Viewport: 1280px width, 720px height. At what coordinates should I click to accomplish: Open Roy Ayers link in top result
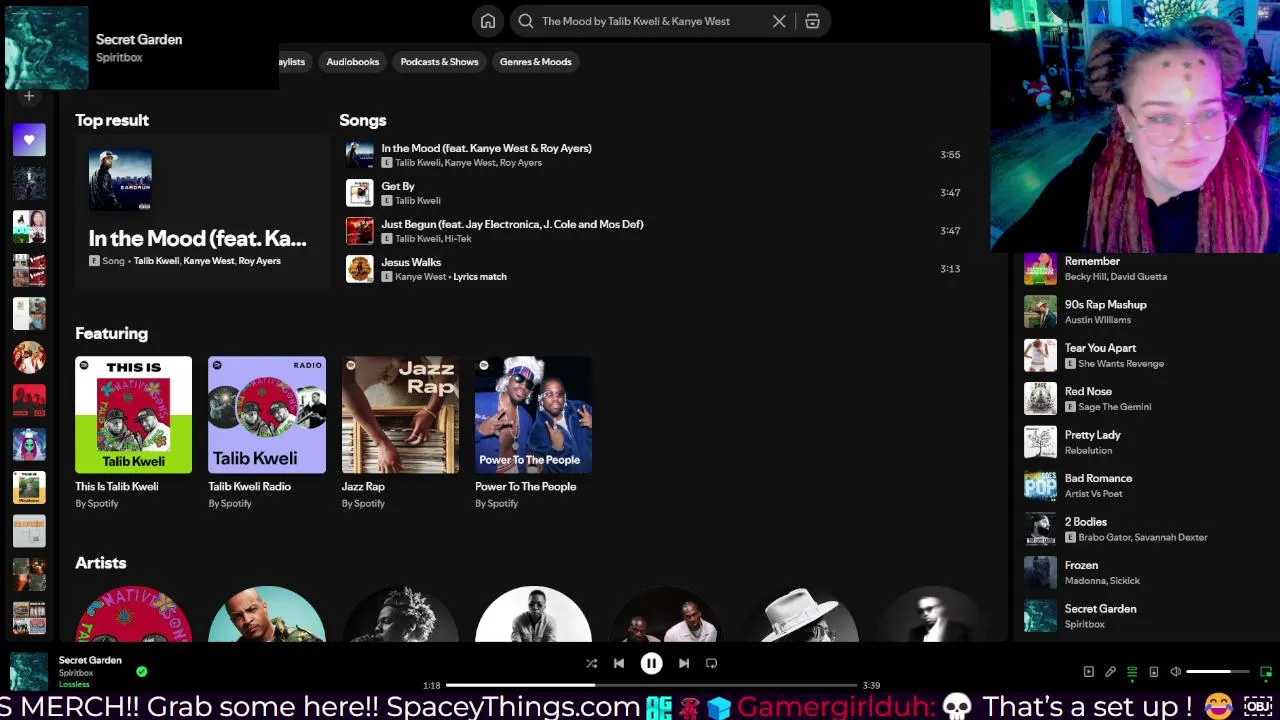259,261
